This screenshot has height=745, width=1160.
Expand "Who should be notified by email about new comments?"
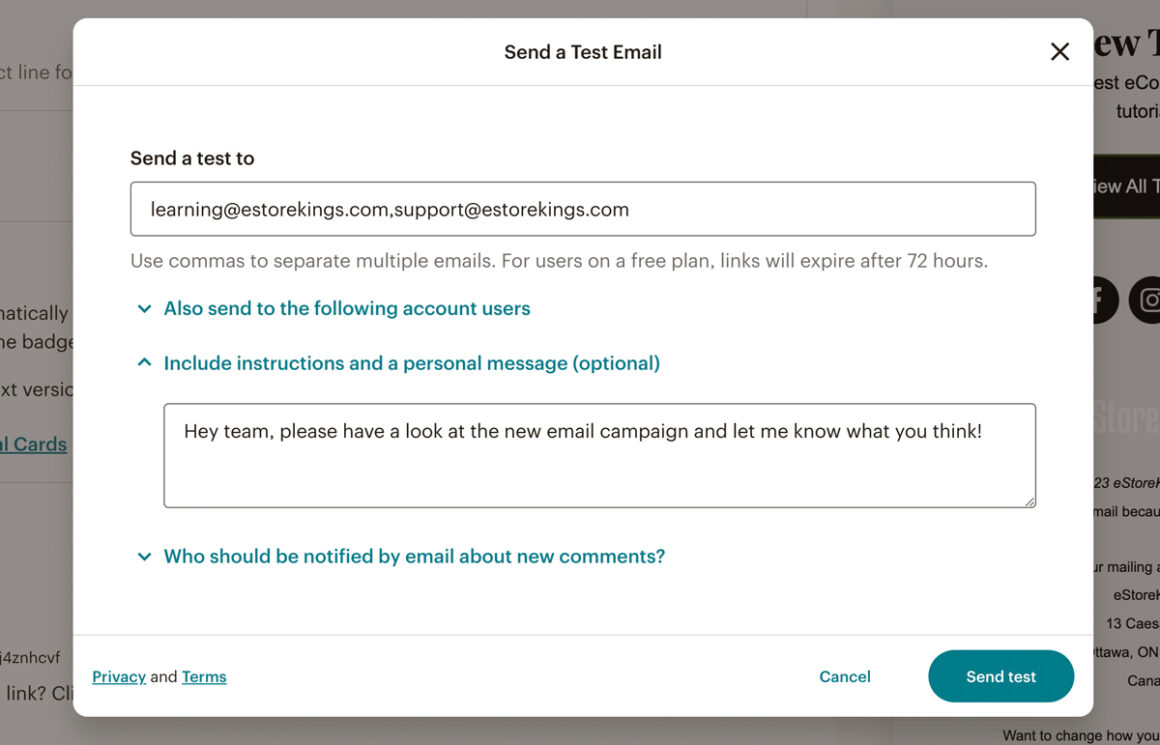tap(415, 555)
